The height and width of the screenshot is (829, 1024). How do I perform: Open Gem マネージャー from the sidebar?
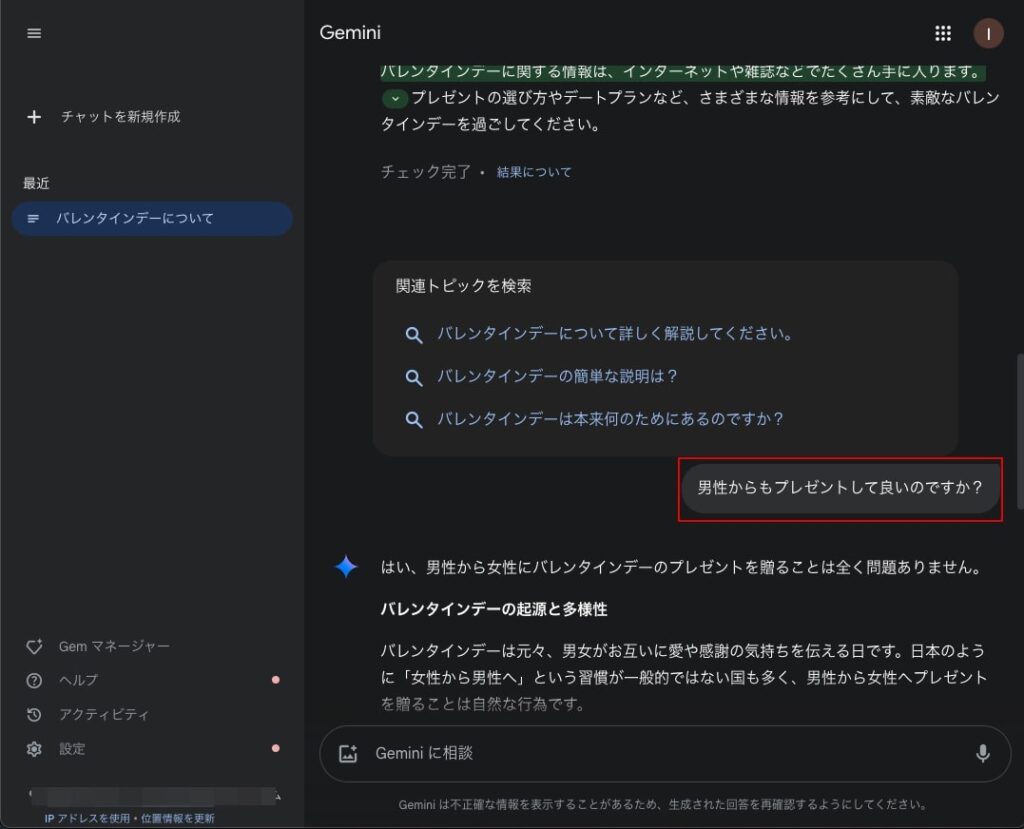click(114, 647)
